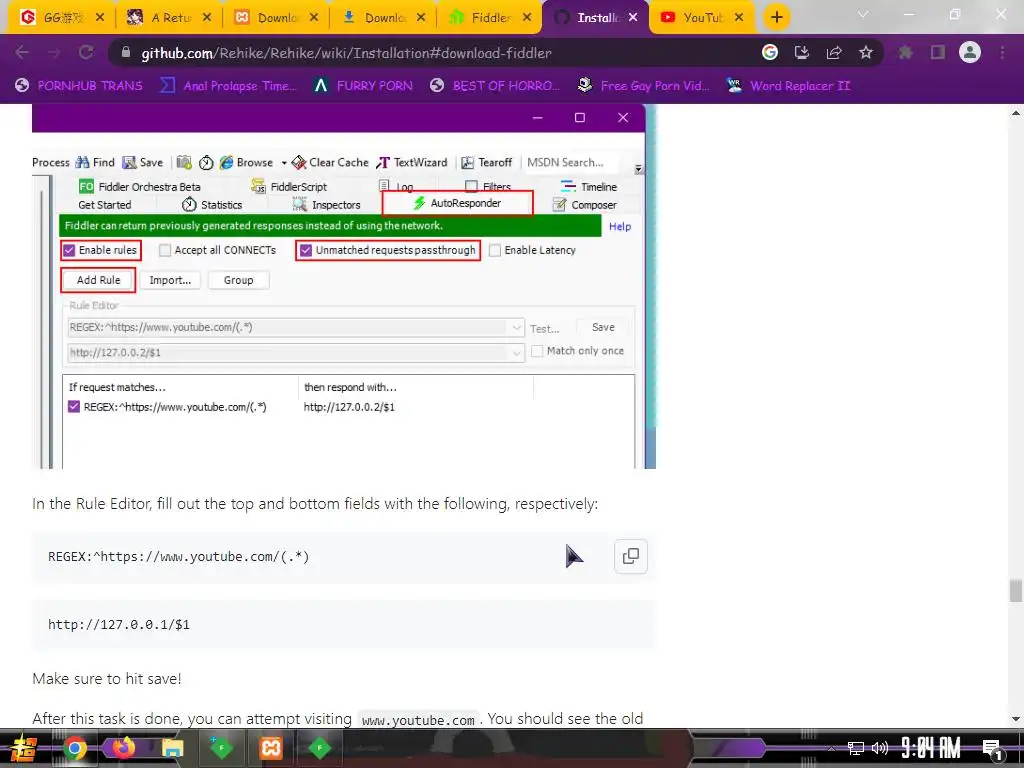Open the notification center icon
Image resolution: width=1024 pixels, height=768 pixels.
992,749
